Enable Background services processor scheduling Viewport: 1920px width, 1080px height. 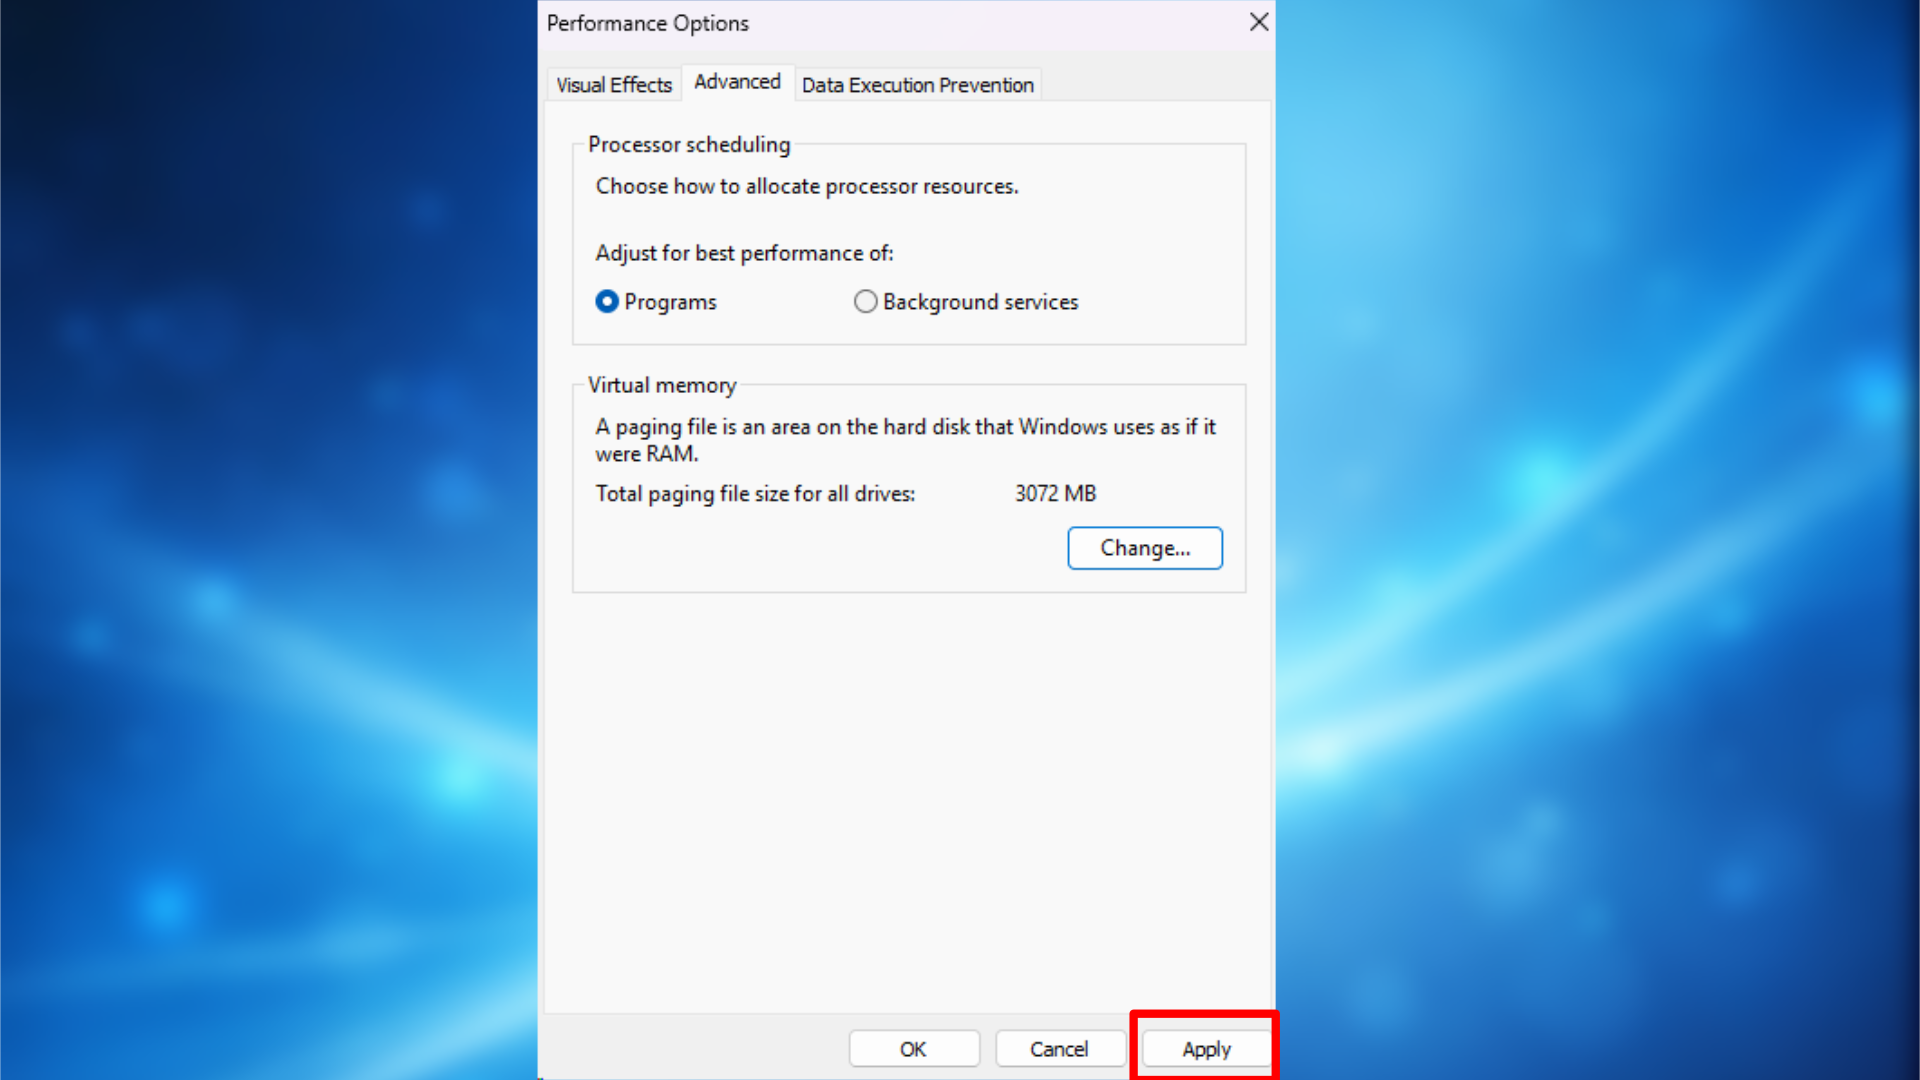(865, 301)
